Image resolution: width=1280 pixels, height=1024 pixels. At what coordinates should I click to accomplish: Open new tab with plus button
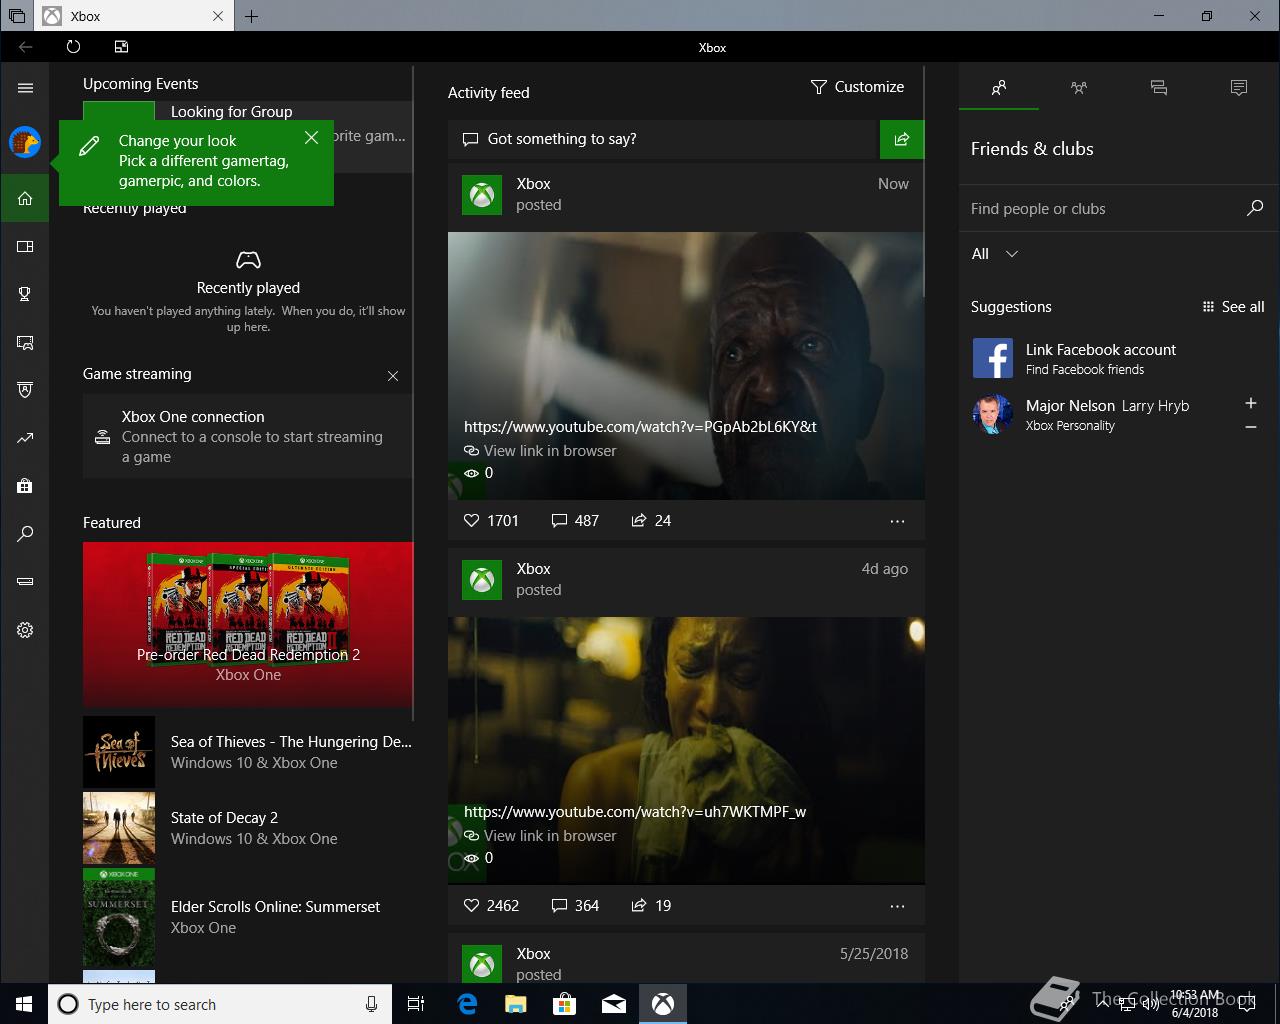tap(251, 16)
